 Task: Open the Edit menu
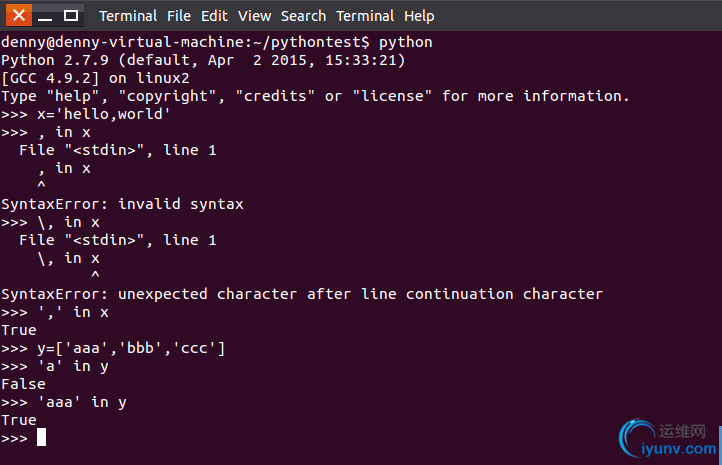[214, 16]
